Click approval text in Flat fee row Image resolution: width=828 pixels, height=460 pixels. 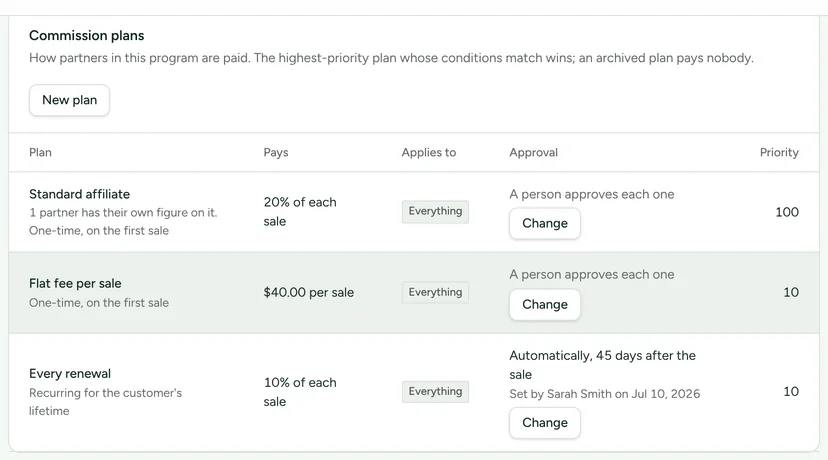point(591,275)
